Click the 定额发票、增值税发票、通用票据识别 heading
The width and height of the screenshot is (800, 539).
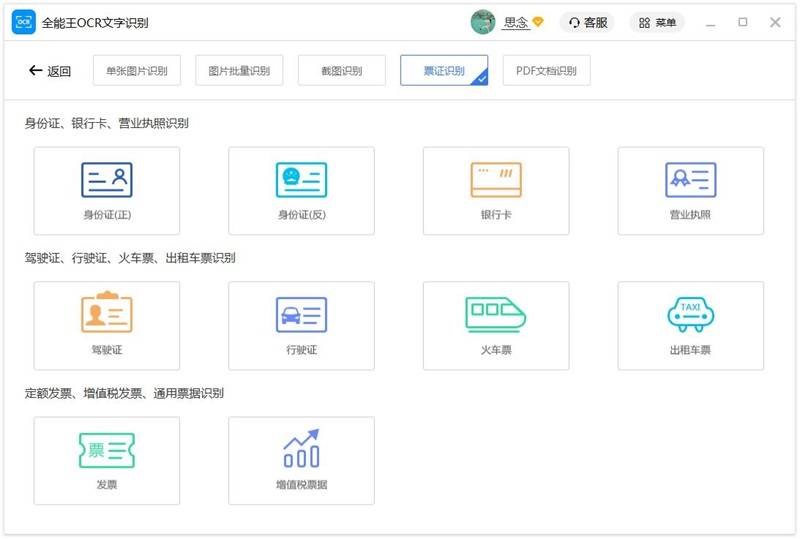tap(124, 393)
